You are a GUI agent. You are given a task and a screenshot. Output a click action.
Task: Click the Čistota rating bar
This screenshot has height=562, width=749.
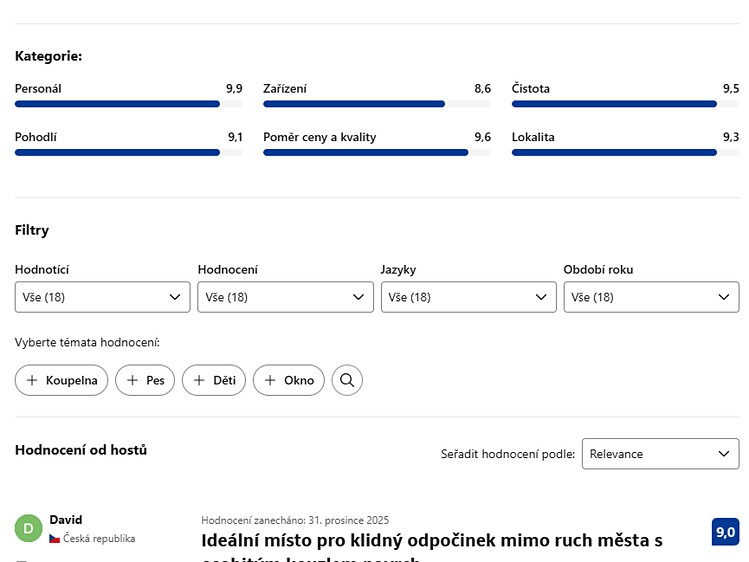pyautogui.click(x=625, y=104)
